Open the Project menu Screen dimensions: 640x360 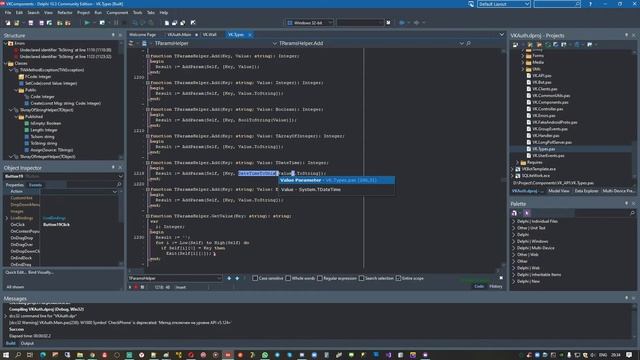coord(83,13)
